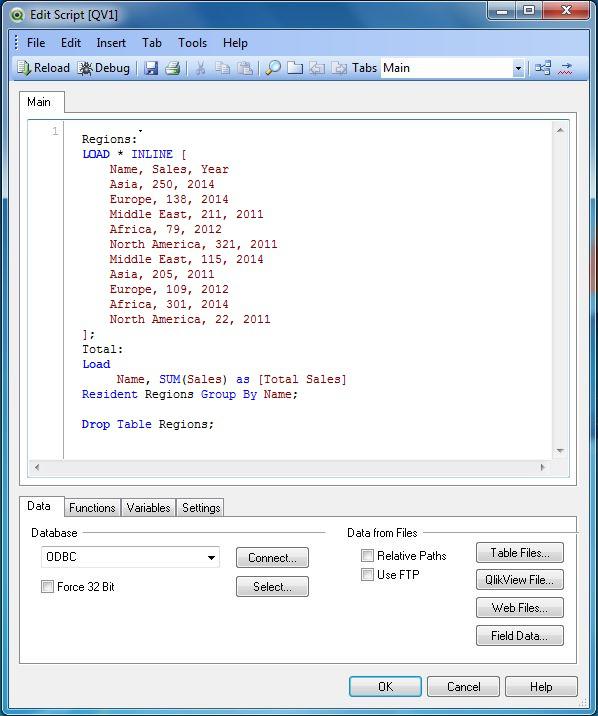Click the SUM(Sales) expression line

[x=232, y=379]
